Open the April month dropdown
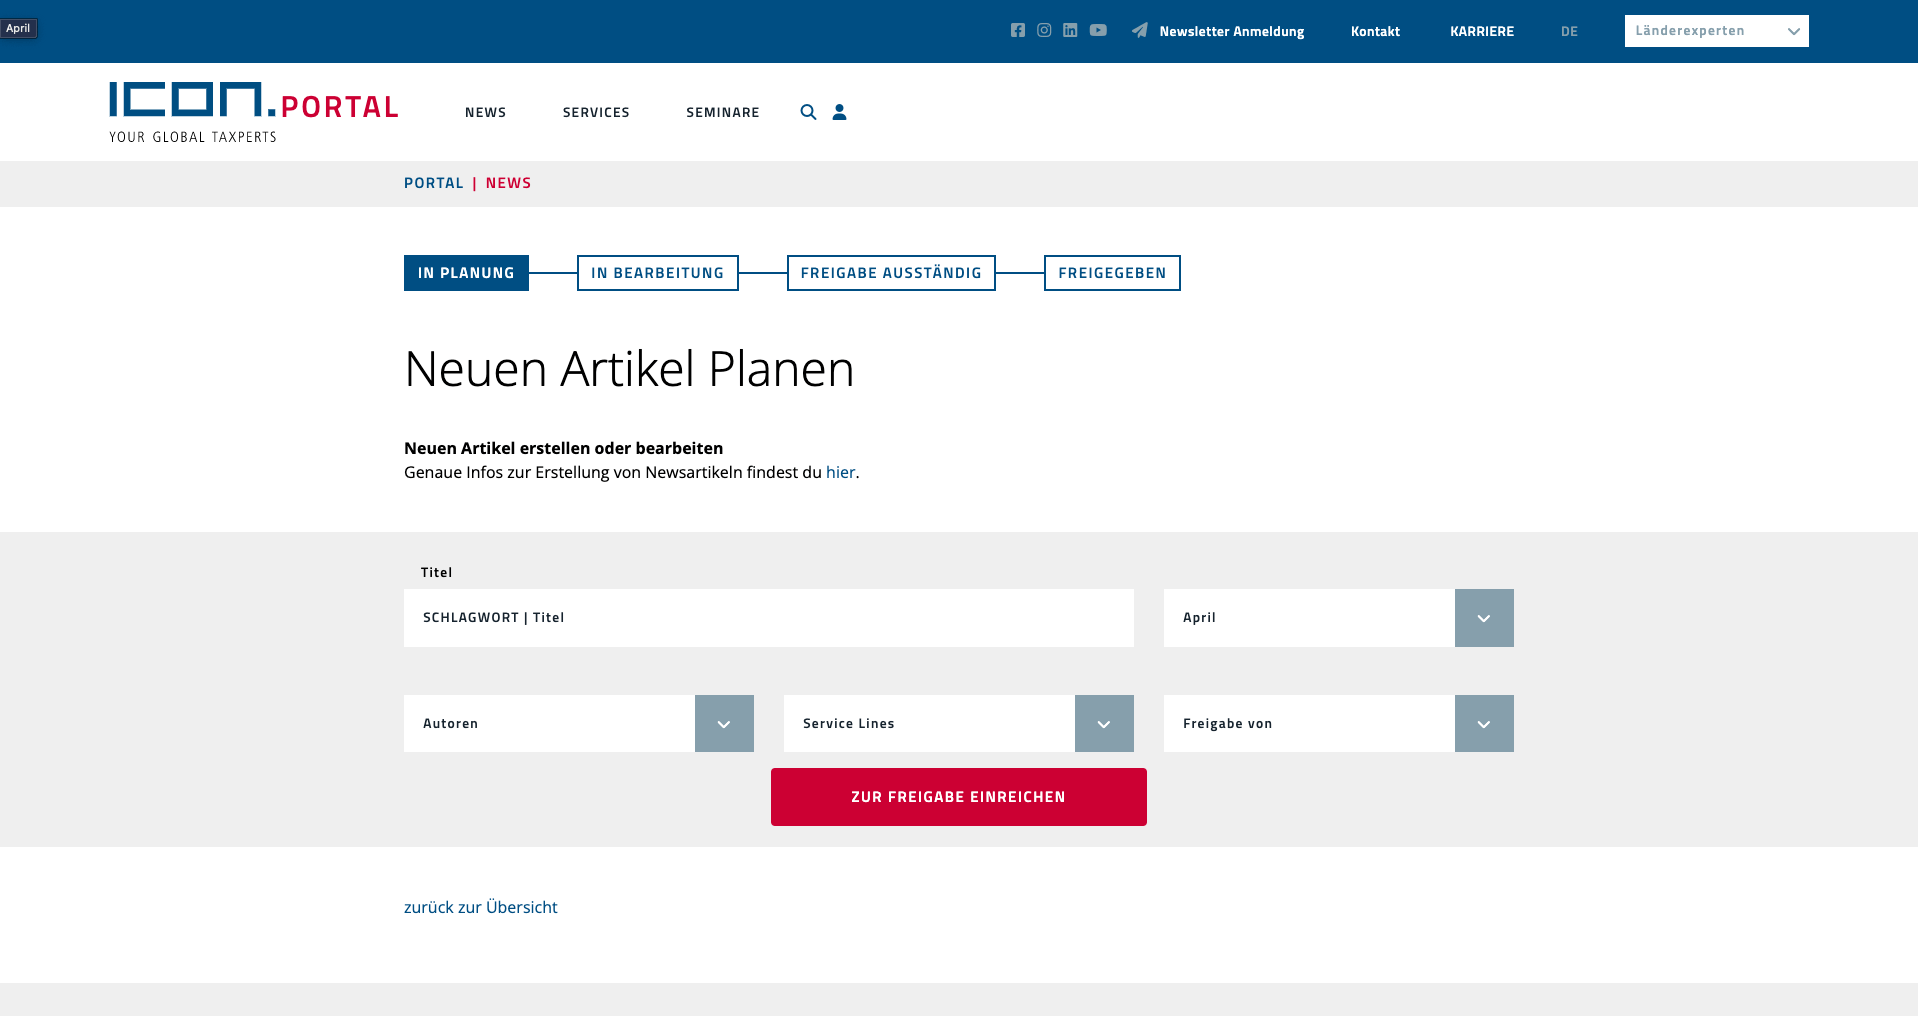 (1338, 618)
